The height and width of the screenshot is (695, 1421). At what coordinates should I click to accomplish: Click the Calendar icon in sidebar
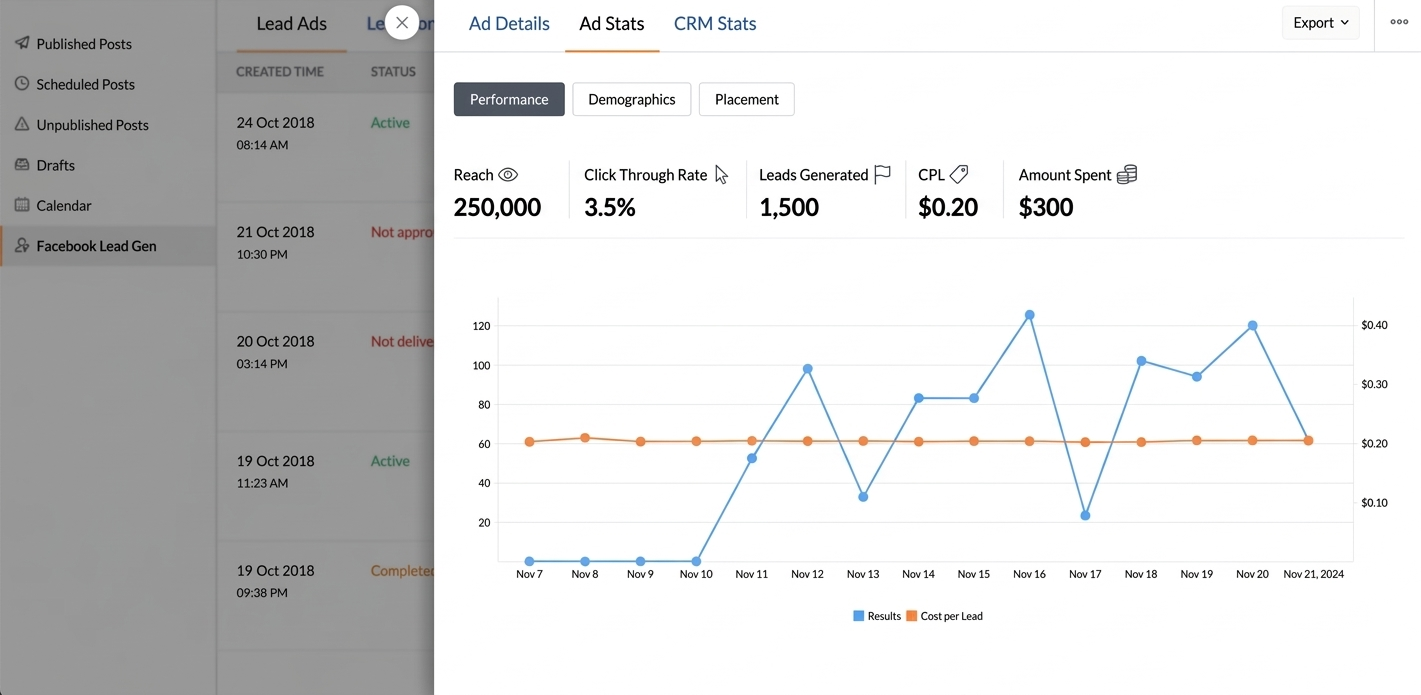22,205
